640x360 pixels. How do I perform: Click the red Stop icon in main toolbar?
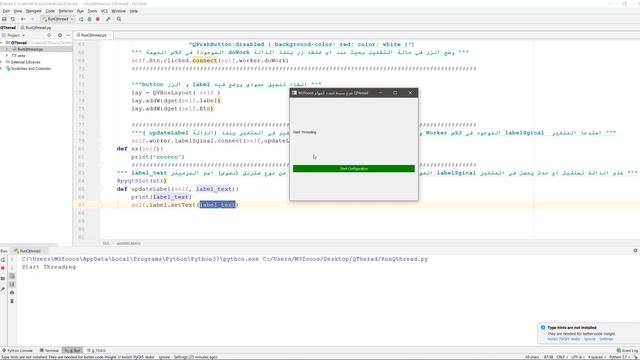[x=98, y=19]
